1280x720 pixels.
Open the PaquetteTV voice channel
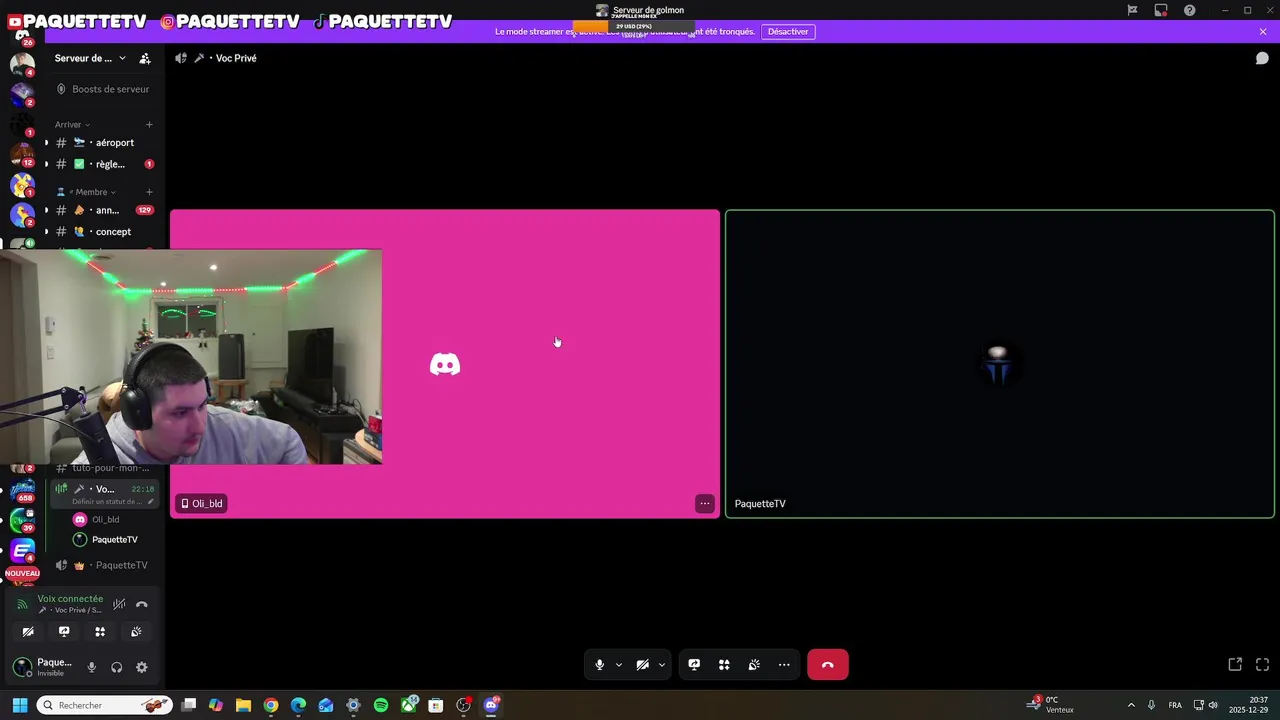pos(104,565)
